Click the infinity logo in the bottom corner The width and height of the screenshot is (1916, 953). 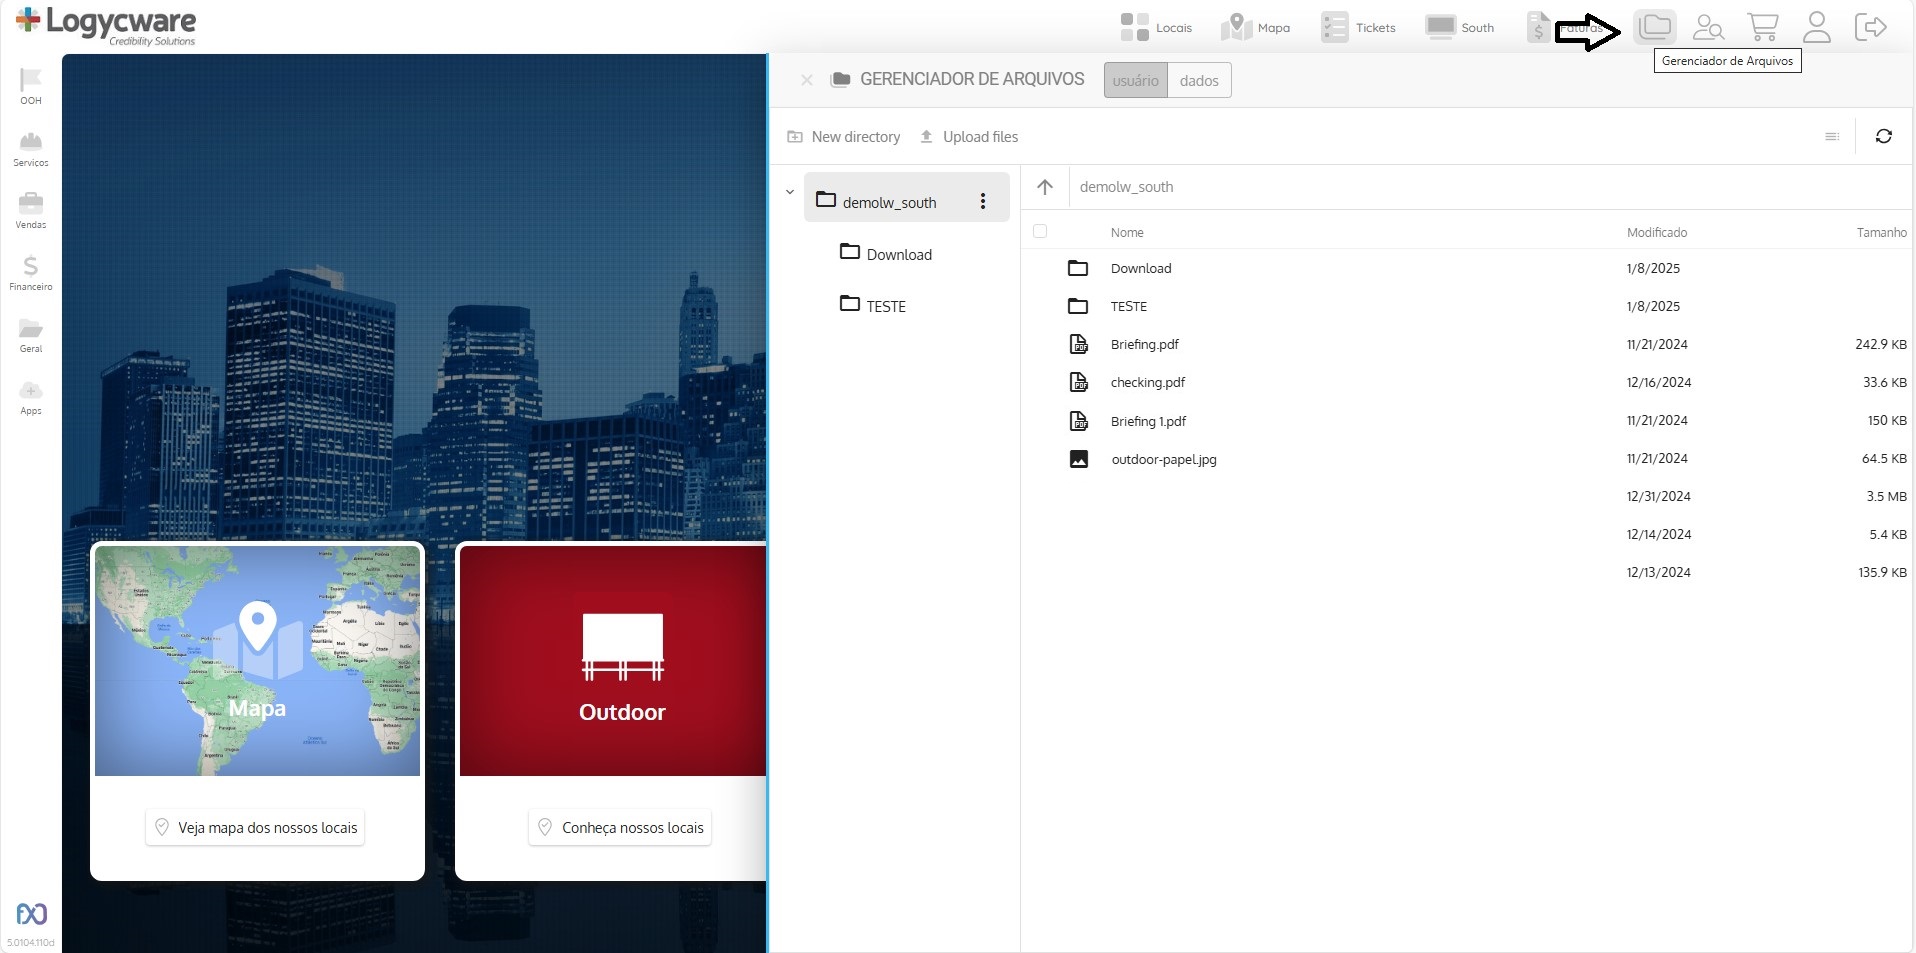click(x=32, y=913)
